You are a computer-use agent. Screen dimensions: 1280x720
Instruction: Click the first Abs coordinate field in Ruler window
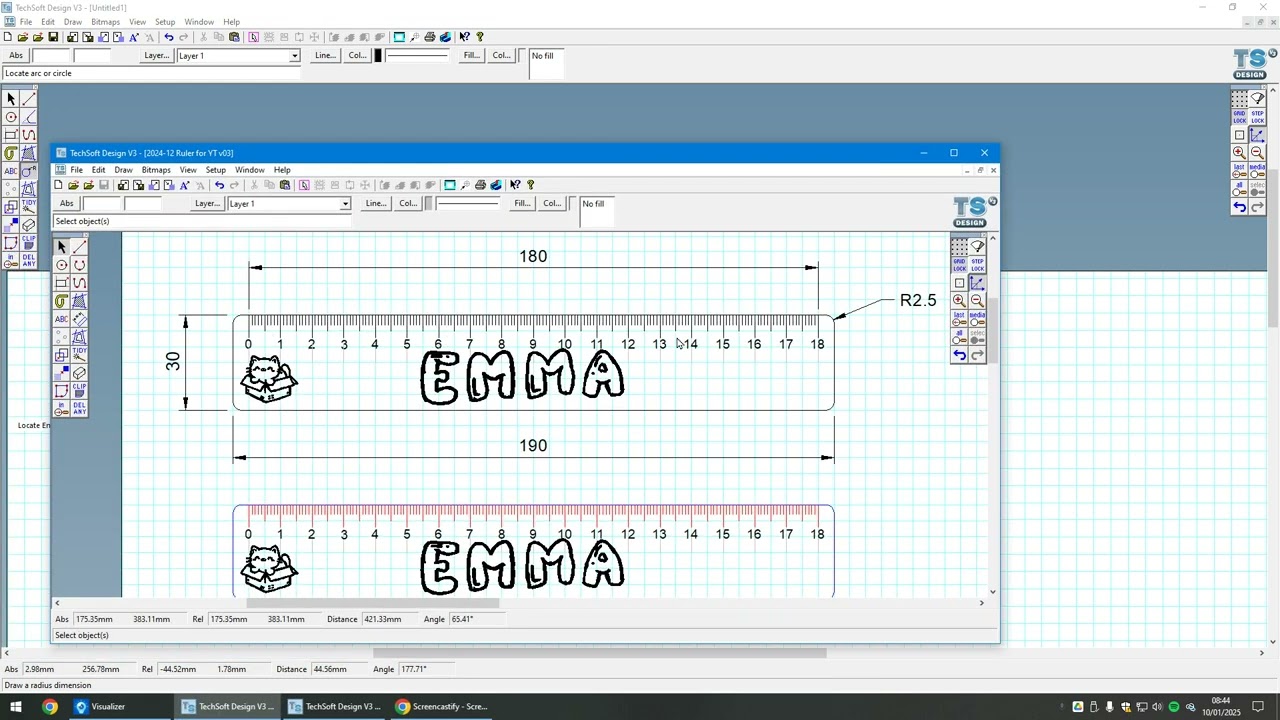(101, 204)
